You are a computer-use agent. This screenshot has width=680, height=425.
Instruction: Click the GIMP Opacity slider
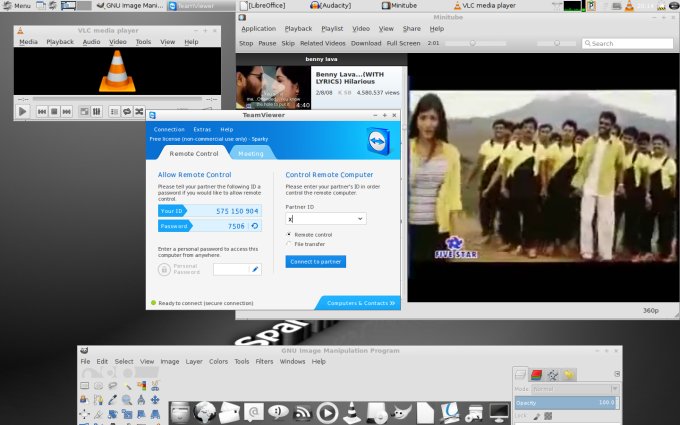pos(564,402)
